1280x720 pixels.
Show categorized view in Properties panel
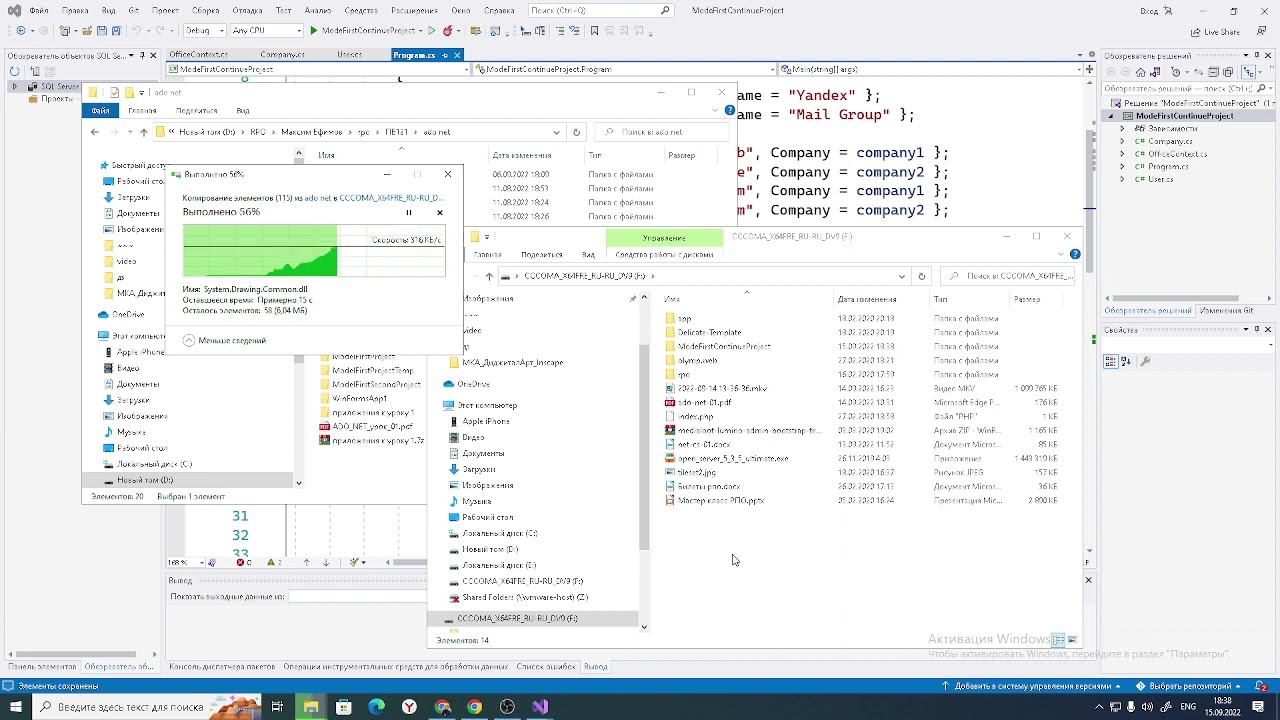point(1111,362)
